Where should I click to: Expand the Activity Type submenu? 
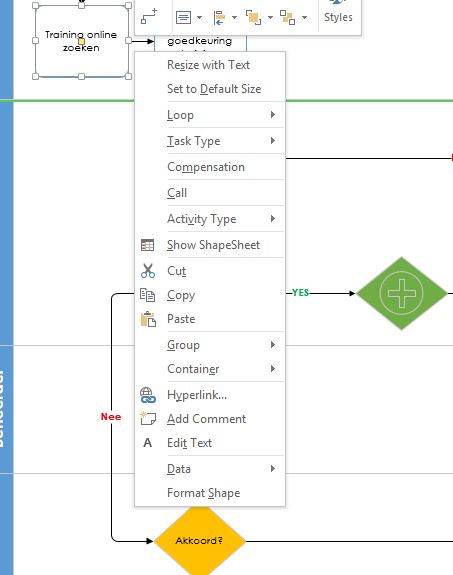point(210,219)
